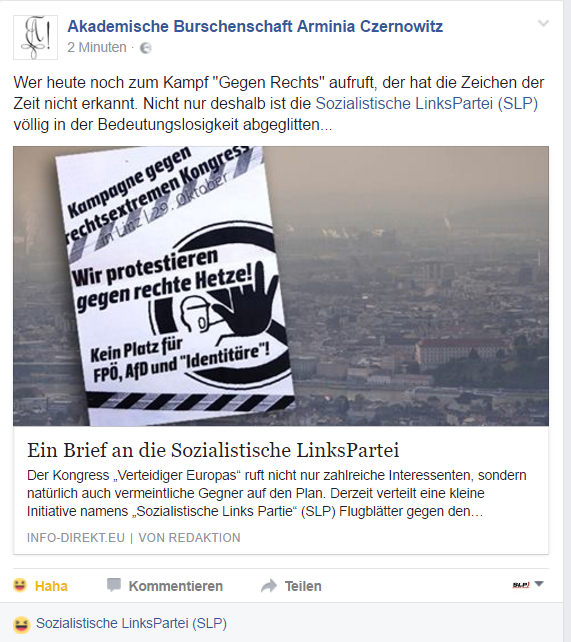
Task: Open the Arminia Czernowitz page profile picture
Action: [x=35, y=38]
